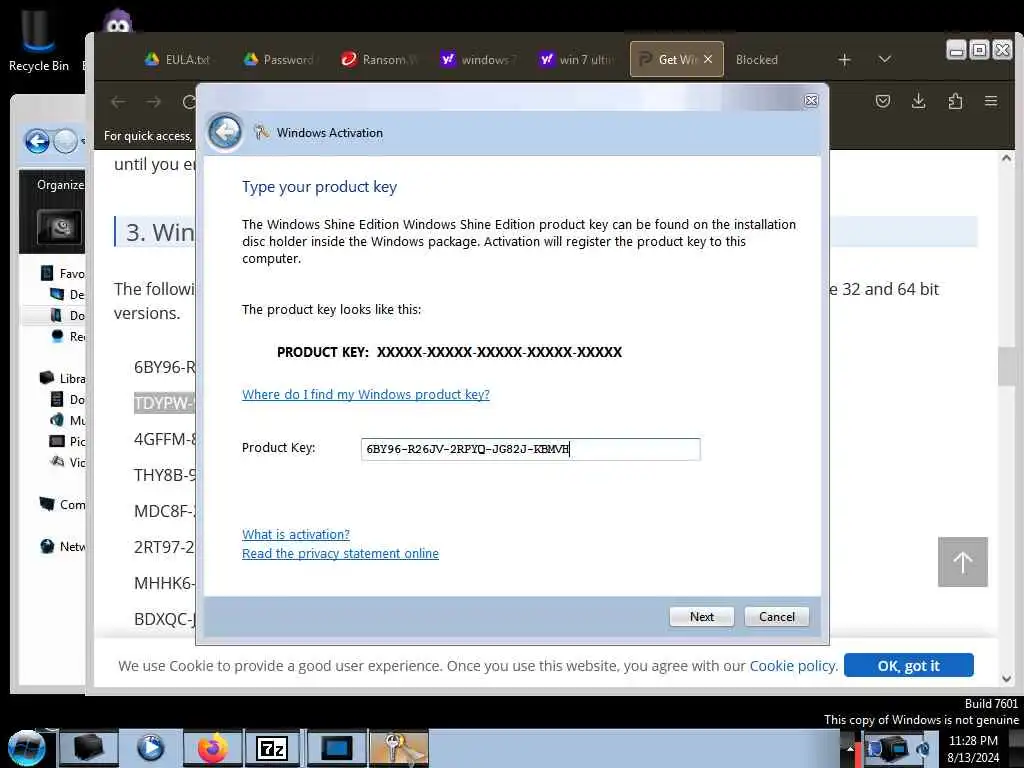Select Pictures library in Explorer sidebar
The width and height of the screenshot is (1024, 768).
(68, 441)
